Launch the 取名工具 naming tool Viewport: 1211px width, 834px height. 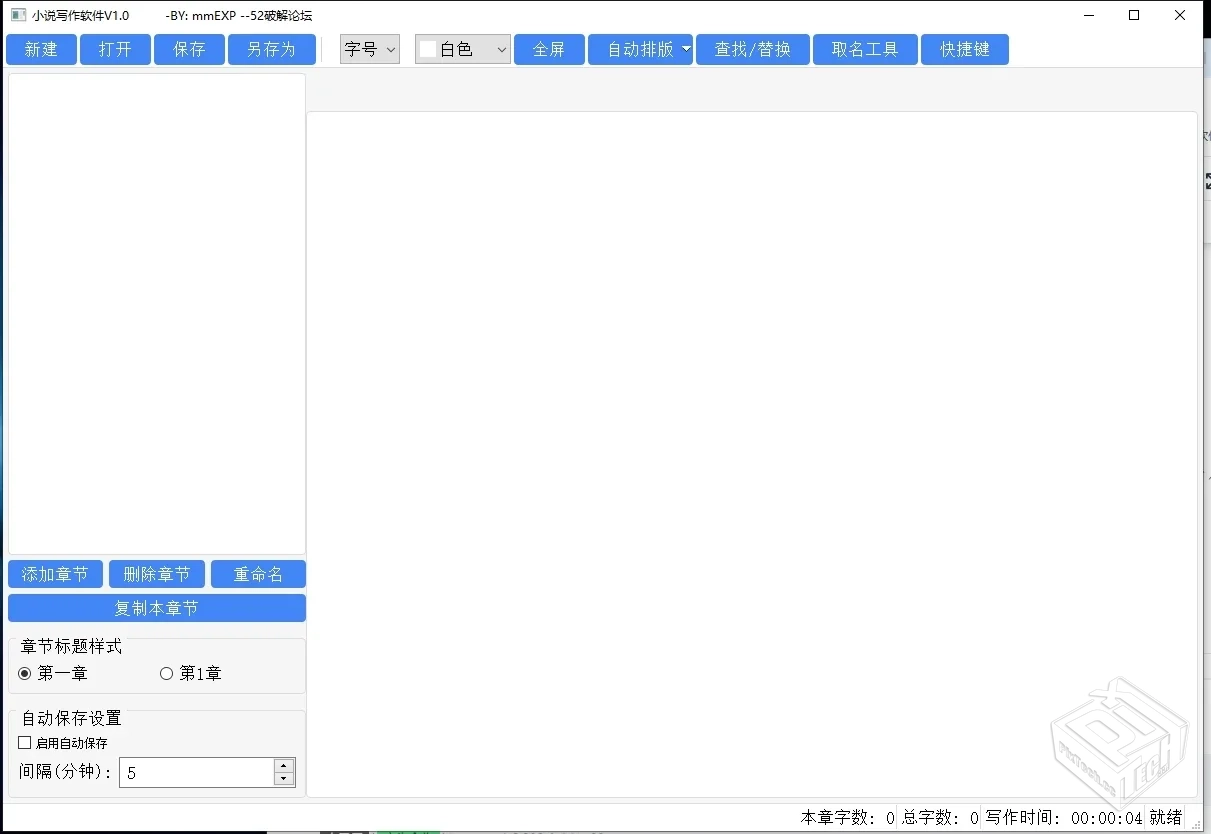(x=864, y=49)
